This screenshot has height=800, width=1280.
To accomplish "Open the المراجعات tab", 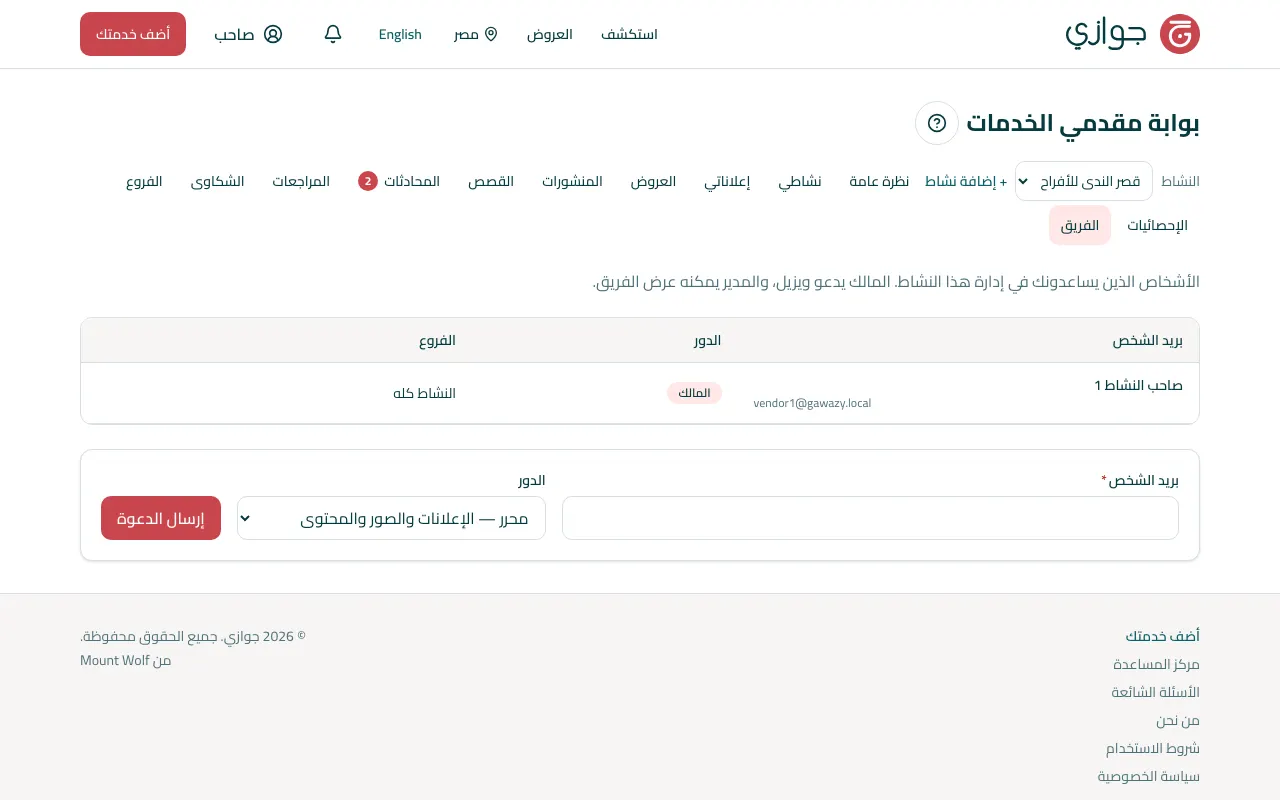I will pyautogui.click(x=301, y=181).
